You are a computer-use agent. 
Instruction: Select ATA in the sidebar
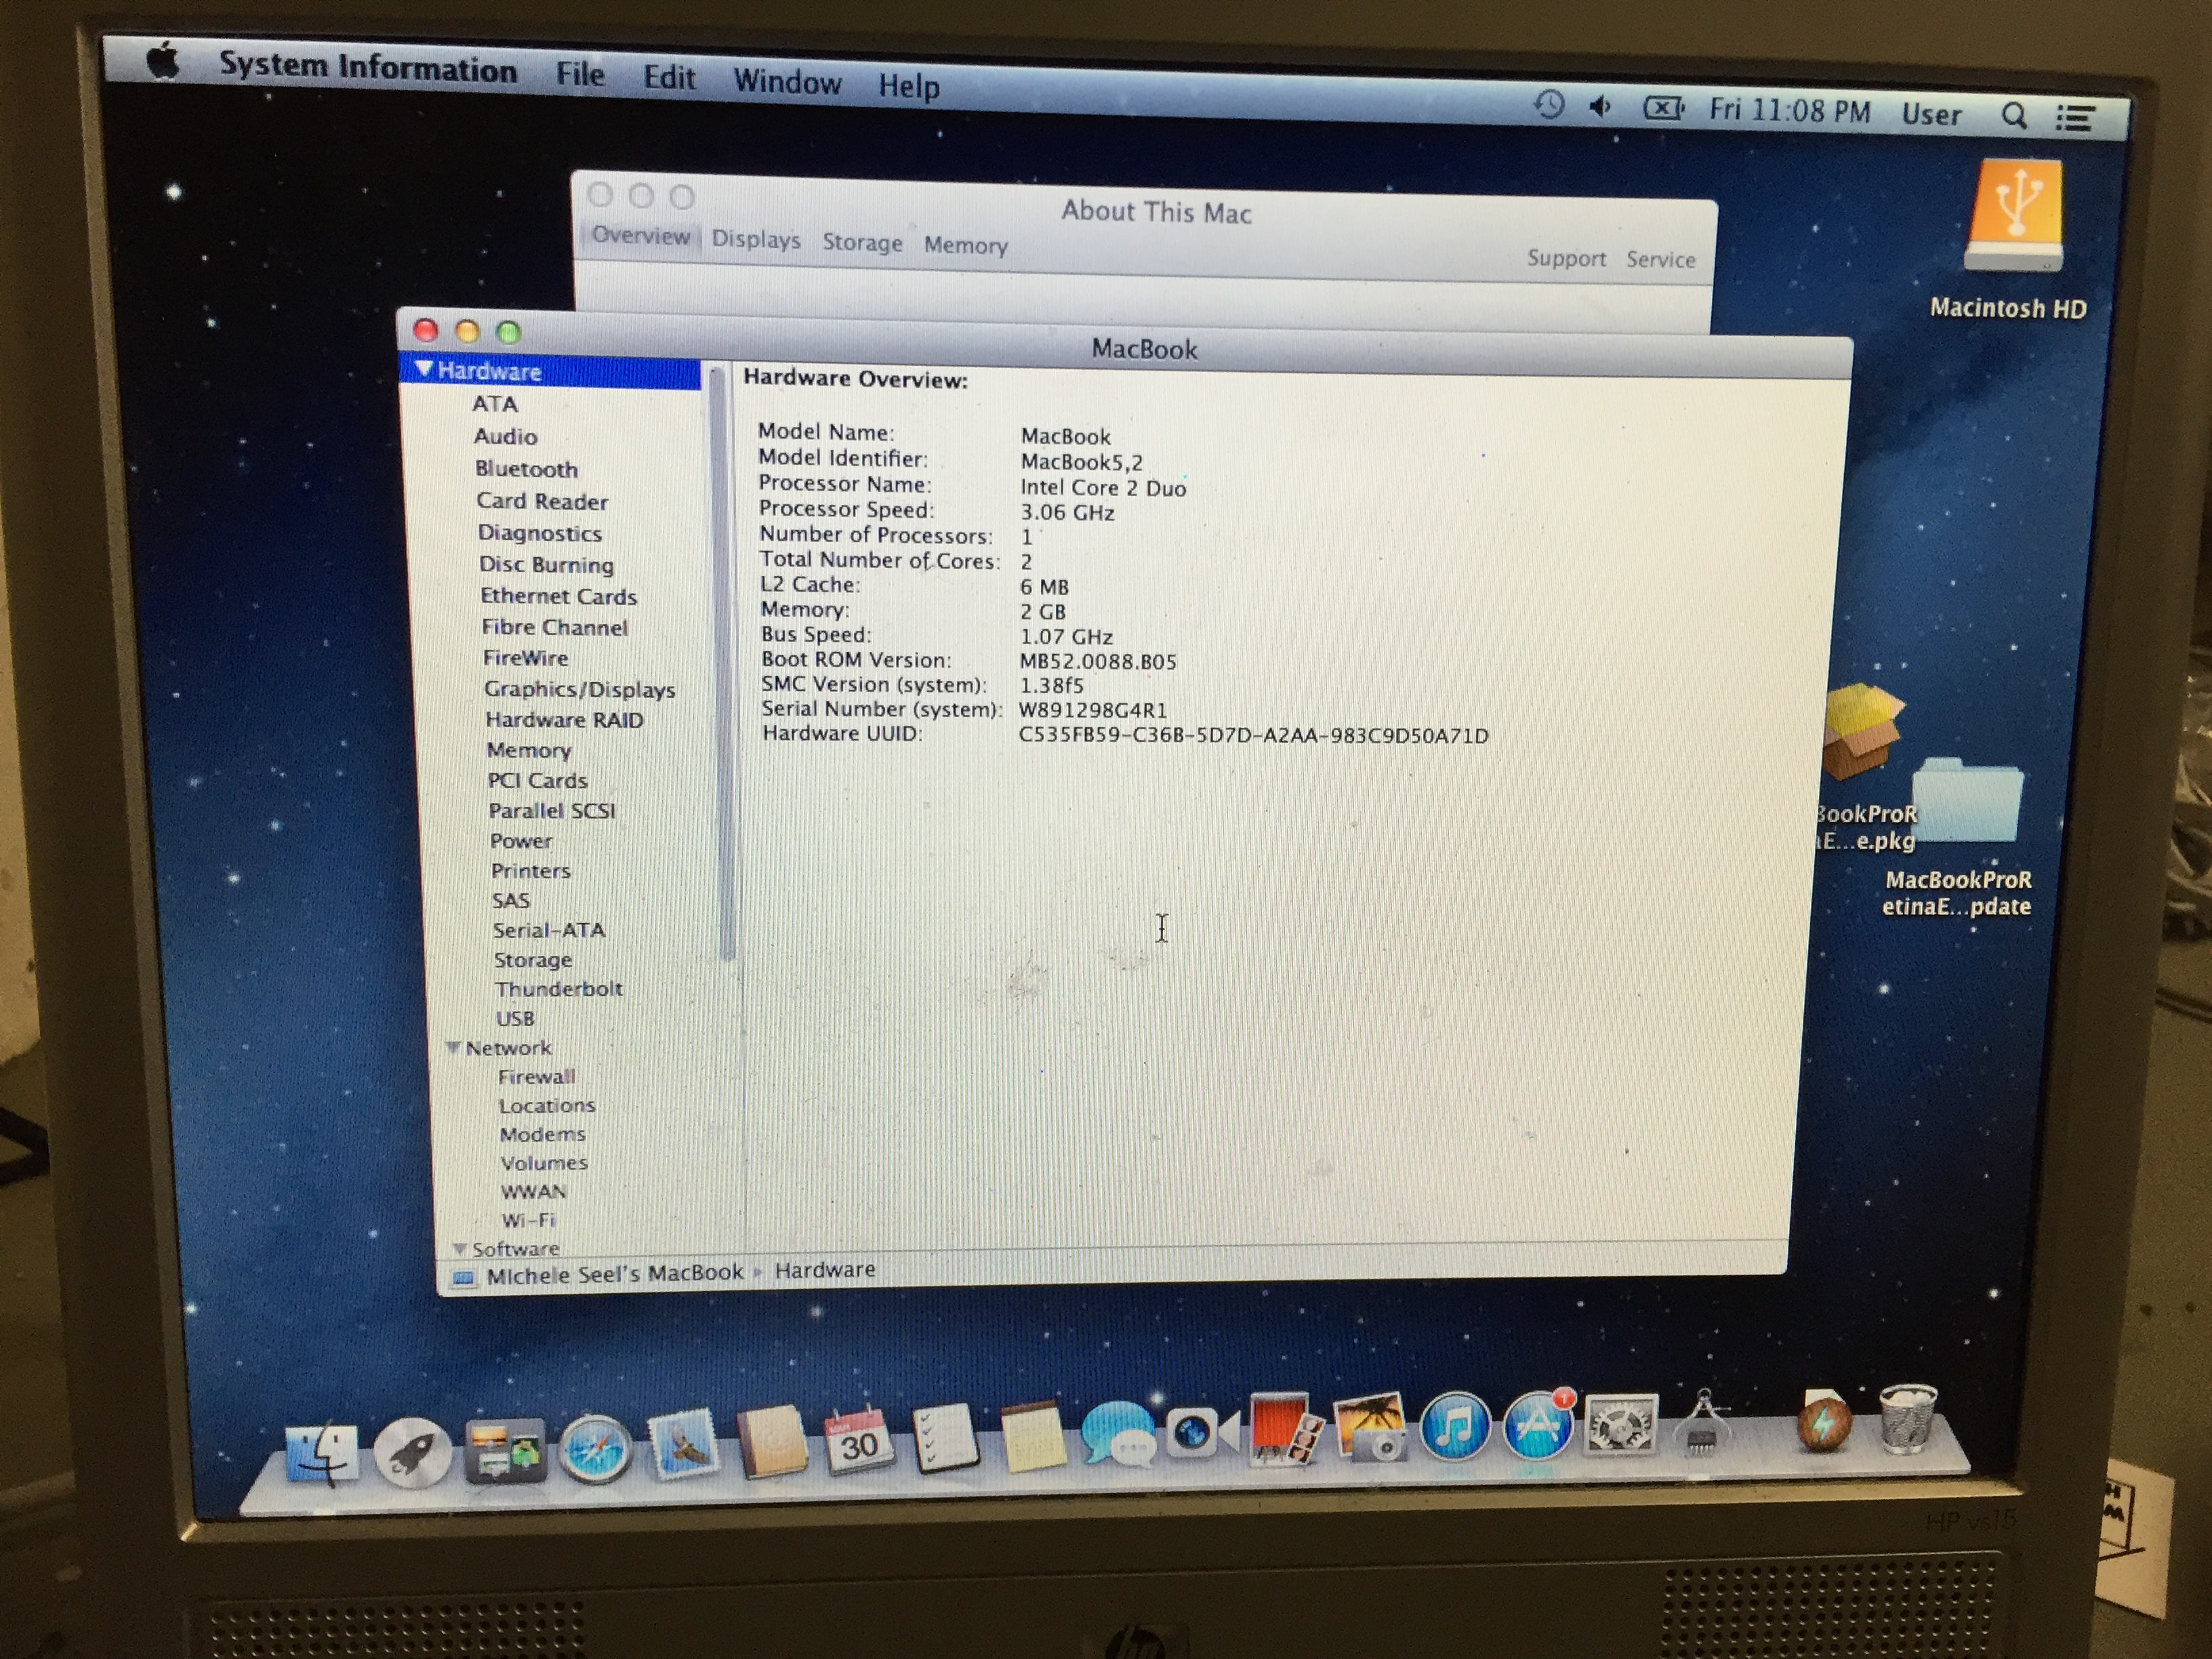click(495, 404)
